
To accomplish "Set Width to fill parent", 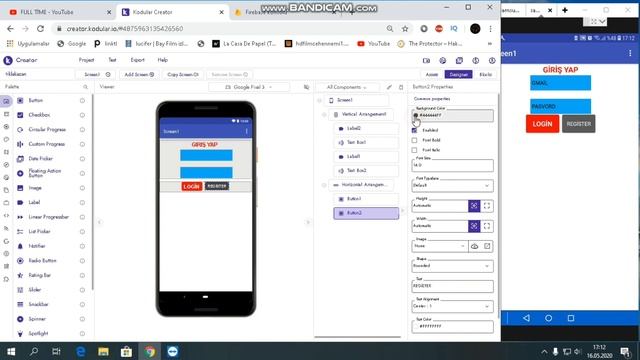I will (x=487, y=226).
